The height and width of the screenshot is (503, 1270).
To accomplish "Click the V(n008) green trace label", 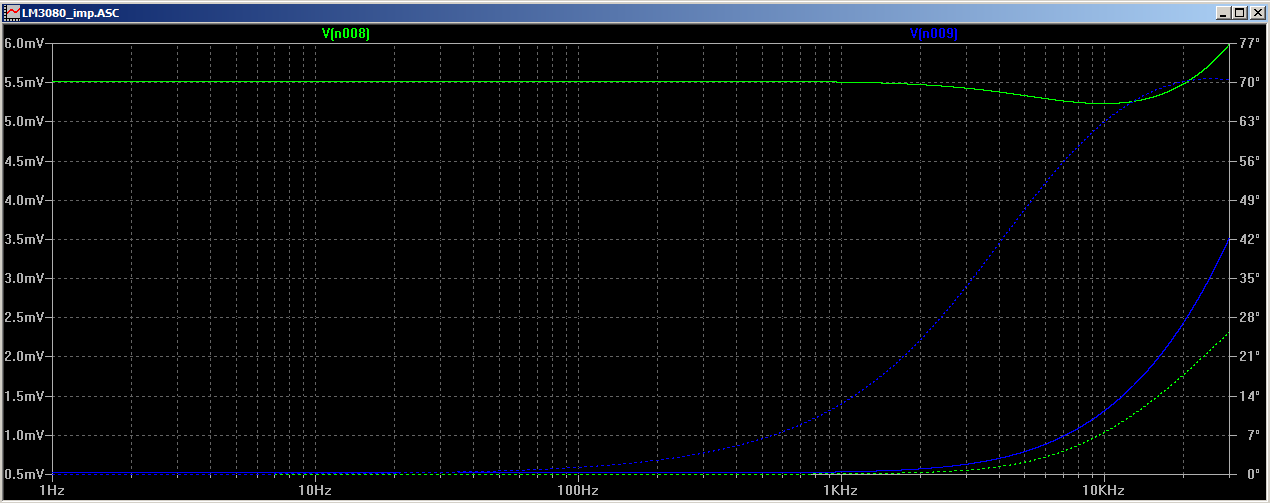I will (346, 34).
